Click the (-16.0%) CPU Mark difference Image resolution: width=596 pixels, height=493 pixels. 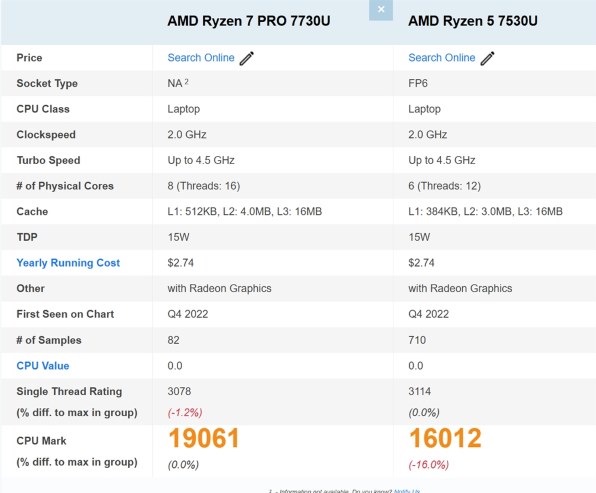tap(429, 464)
